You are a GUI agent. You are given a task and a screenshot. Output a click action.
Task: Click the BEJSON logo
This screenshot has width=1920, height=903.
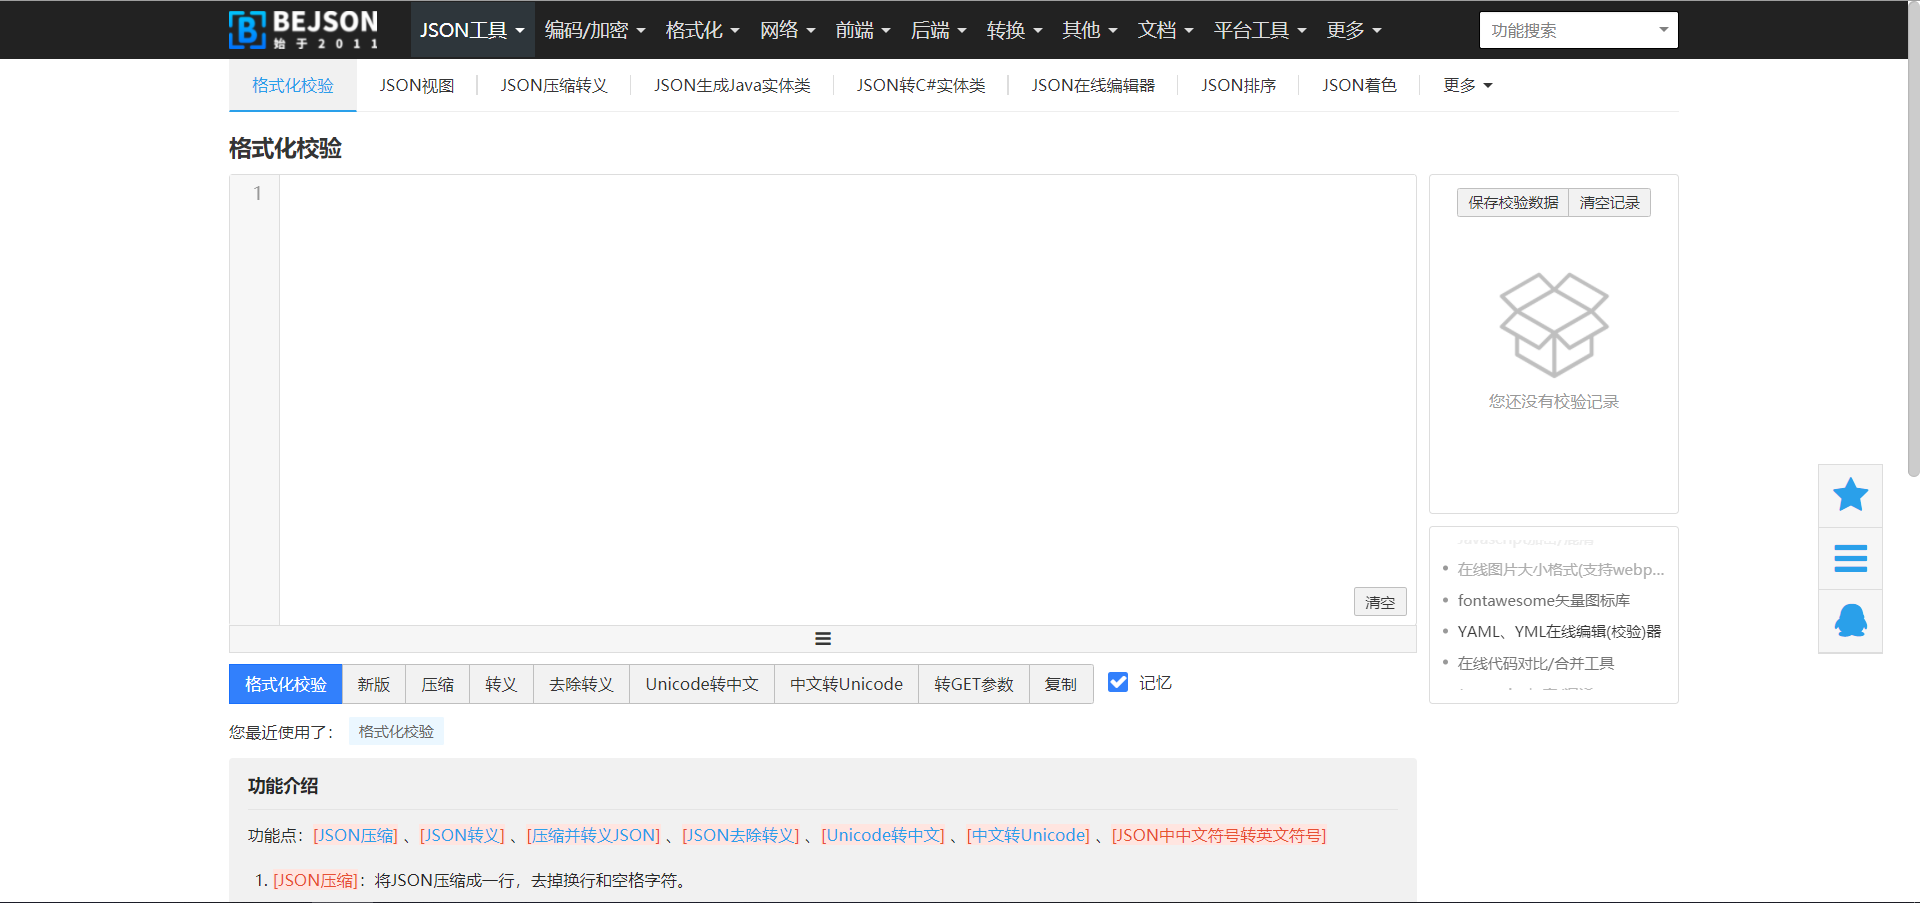302,29
